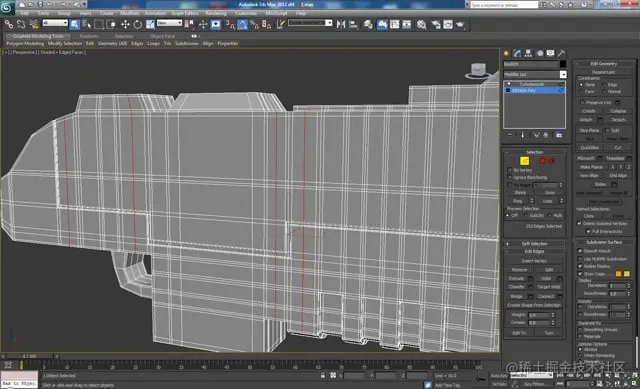This screenshot has height=389, width=640.
Task: Switch to the Utilities command panel
Action: 562,53
